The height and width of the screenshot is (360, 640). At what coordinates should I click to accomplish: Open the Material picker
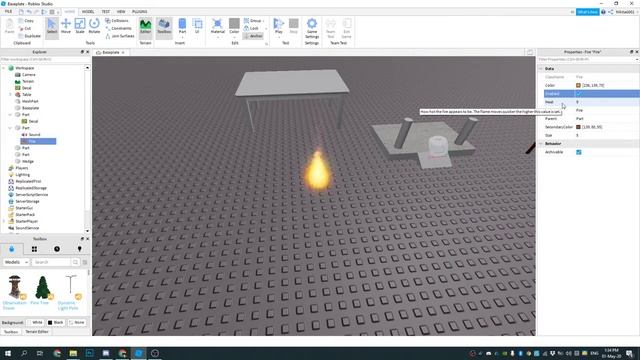pyautogui.click(x=218, y=26)
